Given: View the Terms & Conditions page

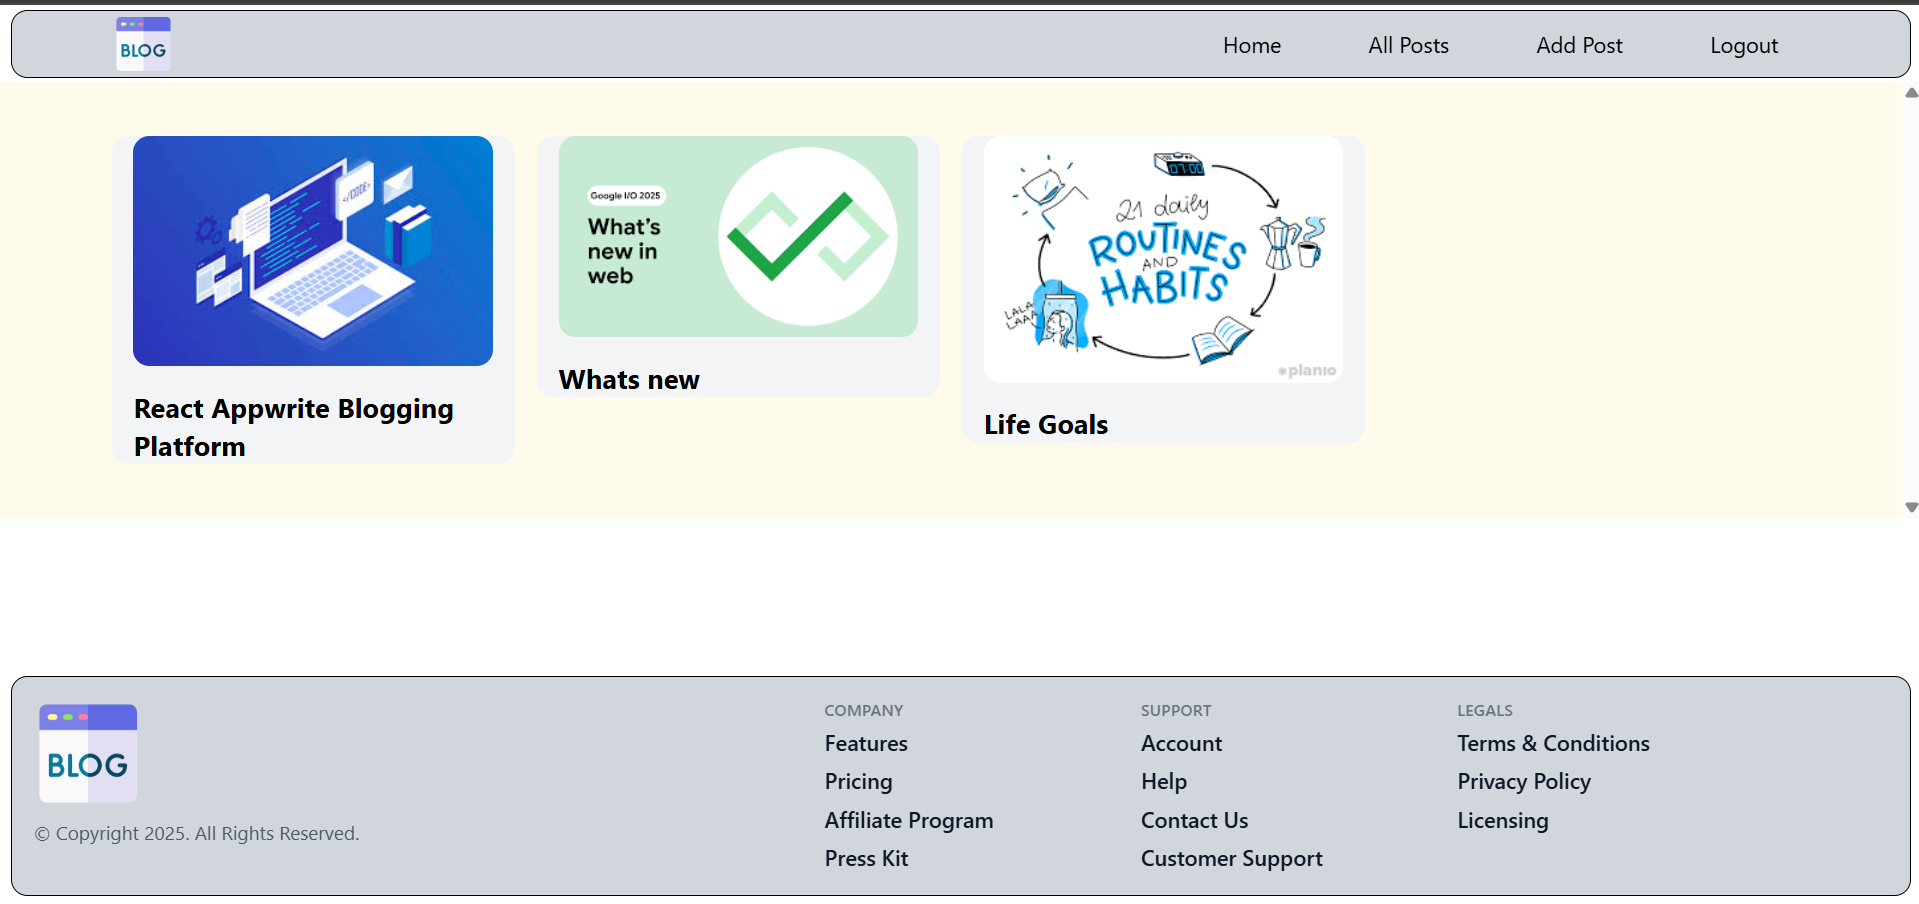Looking at the screenshot, I should pos(1553,743).
